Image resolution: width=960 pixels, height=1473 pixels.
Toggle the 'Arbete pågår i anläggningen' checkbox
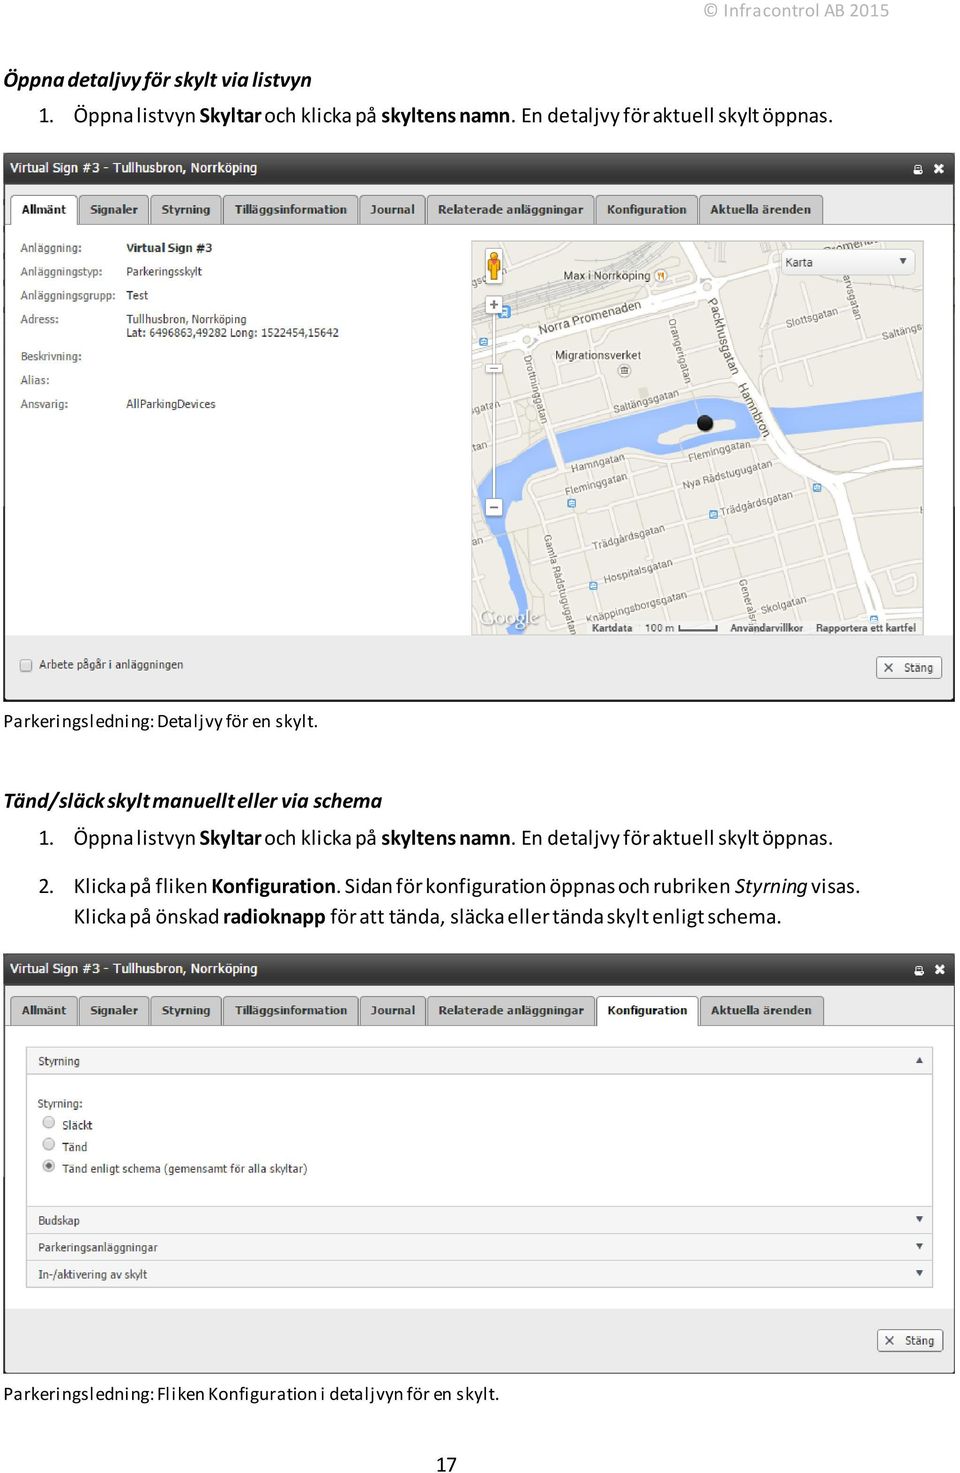click(26, 665)
